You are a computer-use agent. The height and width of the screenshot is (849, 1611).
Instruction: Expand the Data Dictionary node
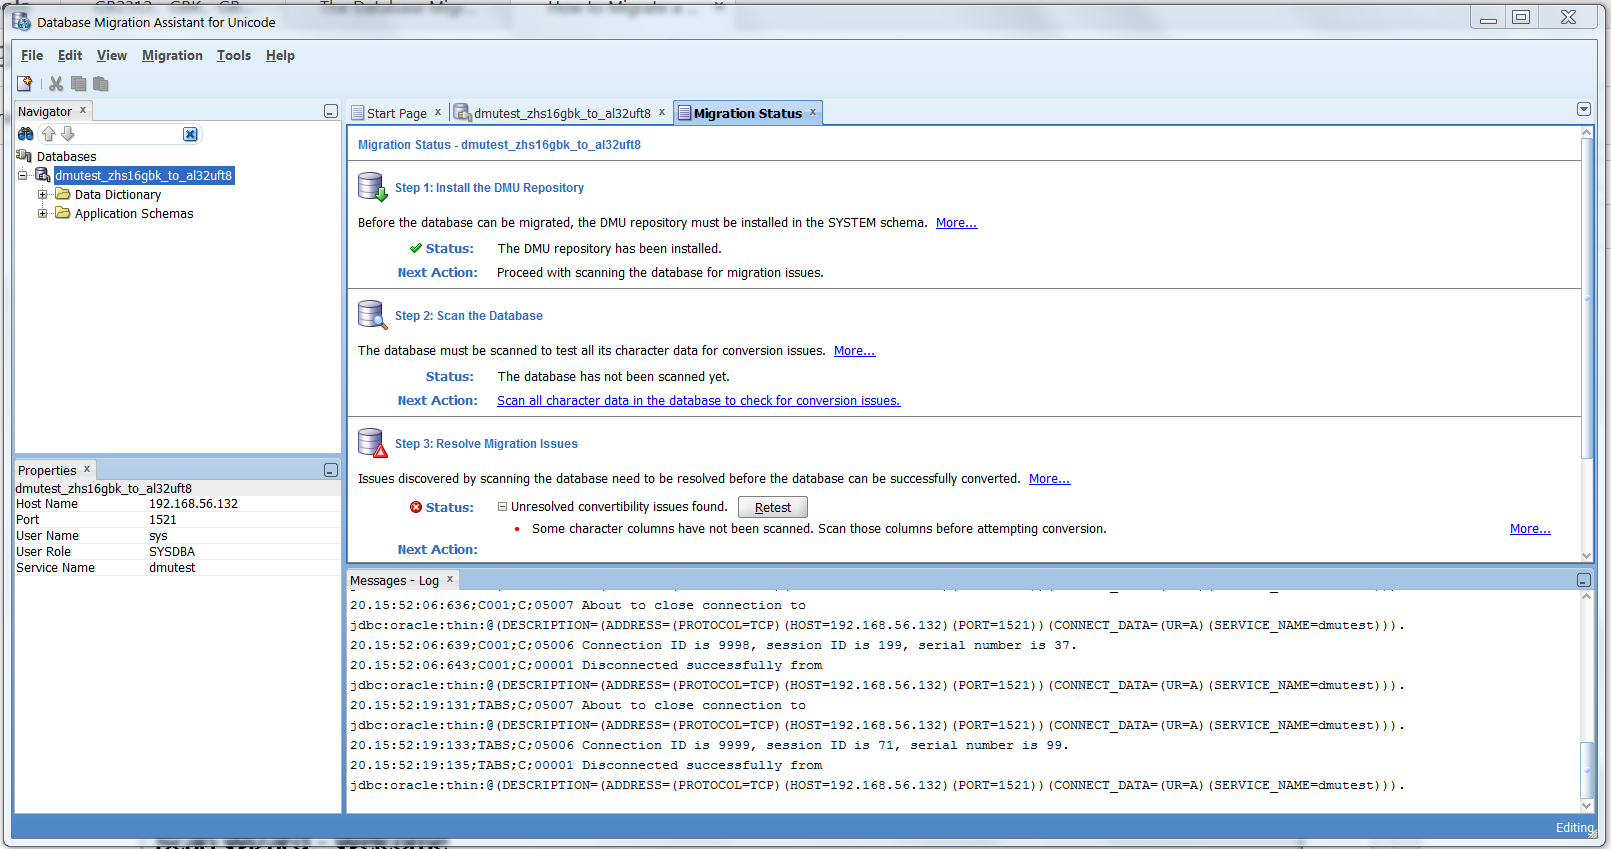[x=42, y=194]
